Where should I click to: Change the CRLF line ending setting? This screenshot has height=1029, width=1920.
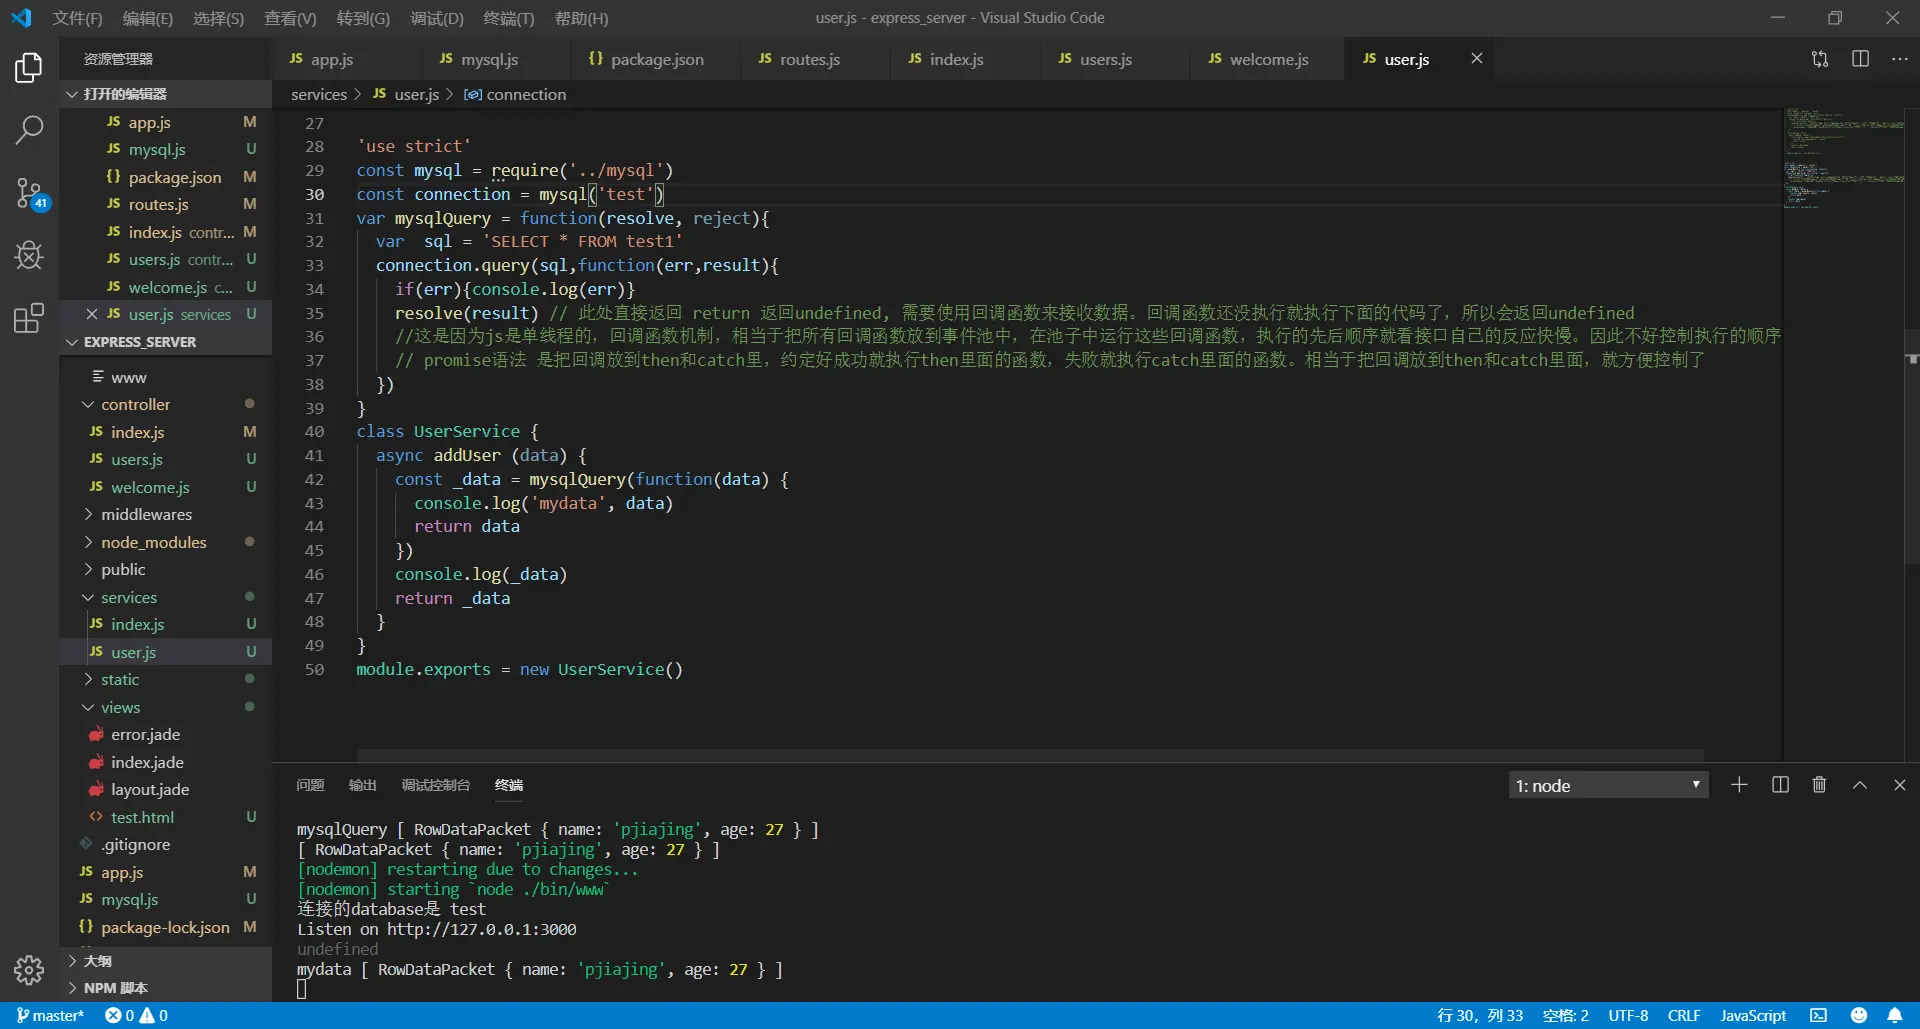click(x=1683, y=1015)
